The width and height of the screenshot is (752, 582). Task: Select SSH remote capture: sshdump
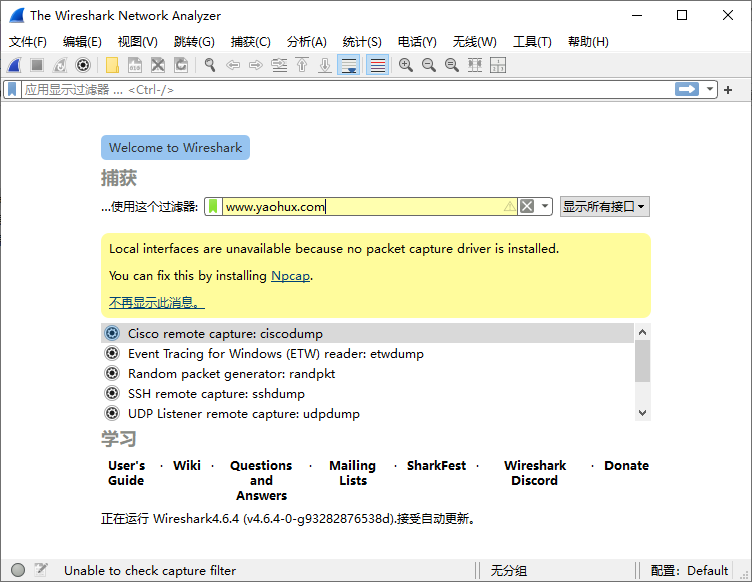pos(367,394)
